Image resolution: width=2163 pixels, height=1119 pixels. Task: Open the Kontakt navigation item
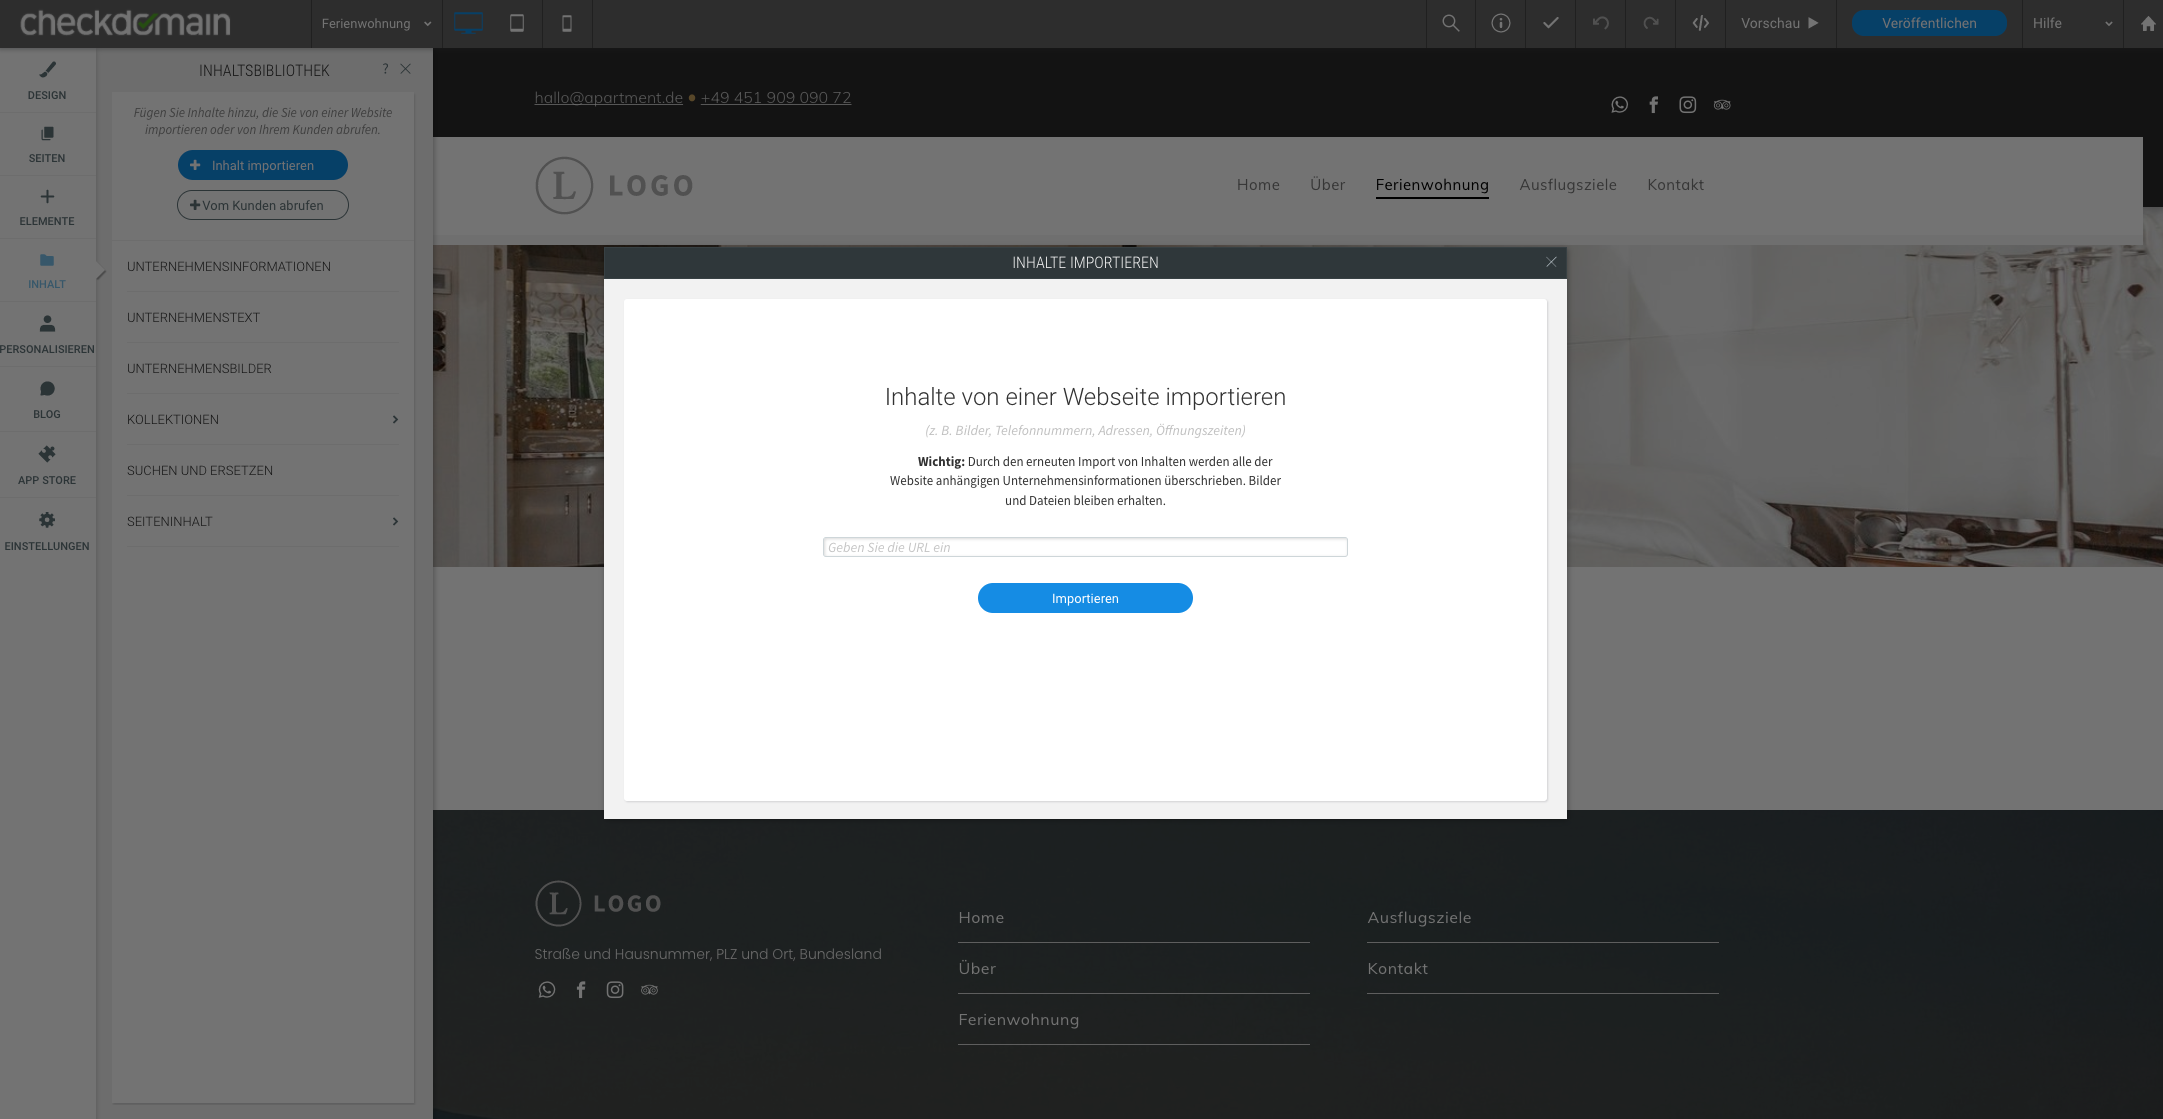(1675, 185)
